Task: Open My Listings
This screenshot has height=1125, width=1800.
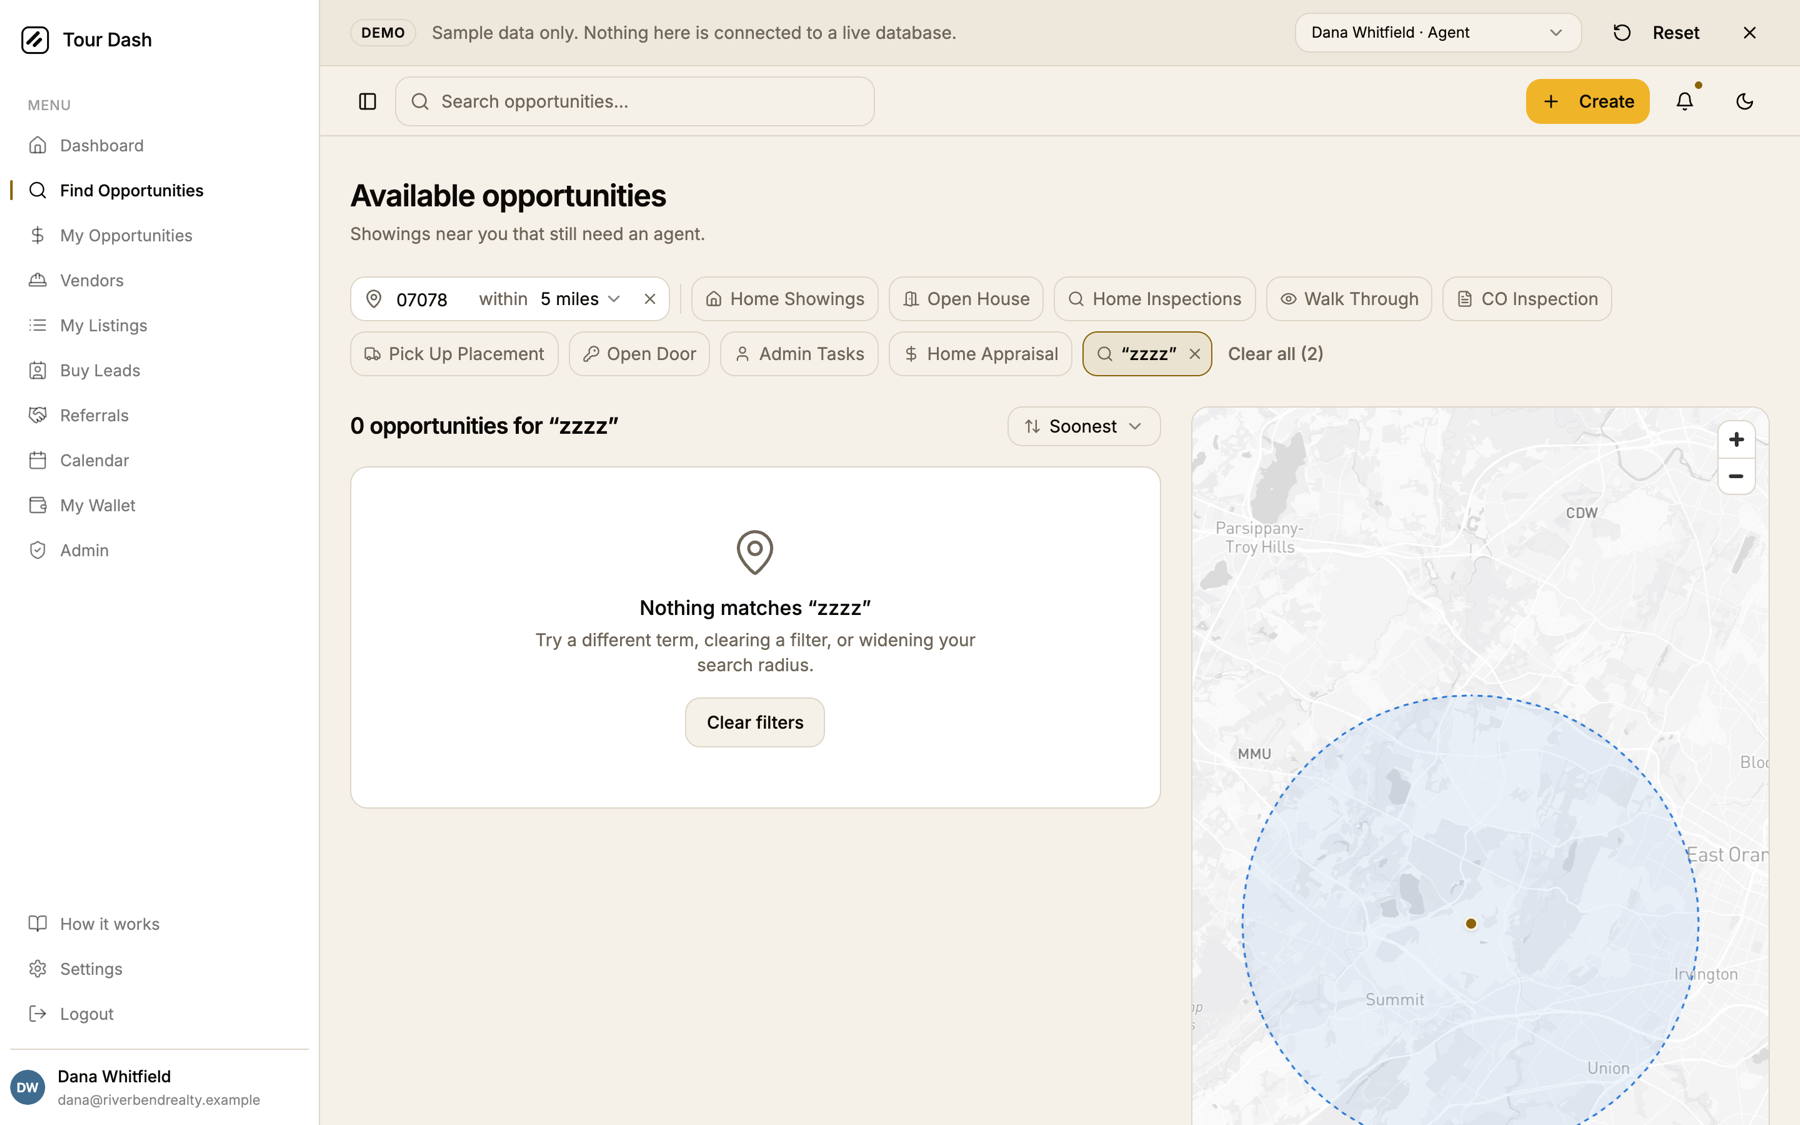Action: [160, 326]
